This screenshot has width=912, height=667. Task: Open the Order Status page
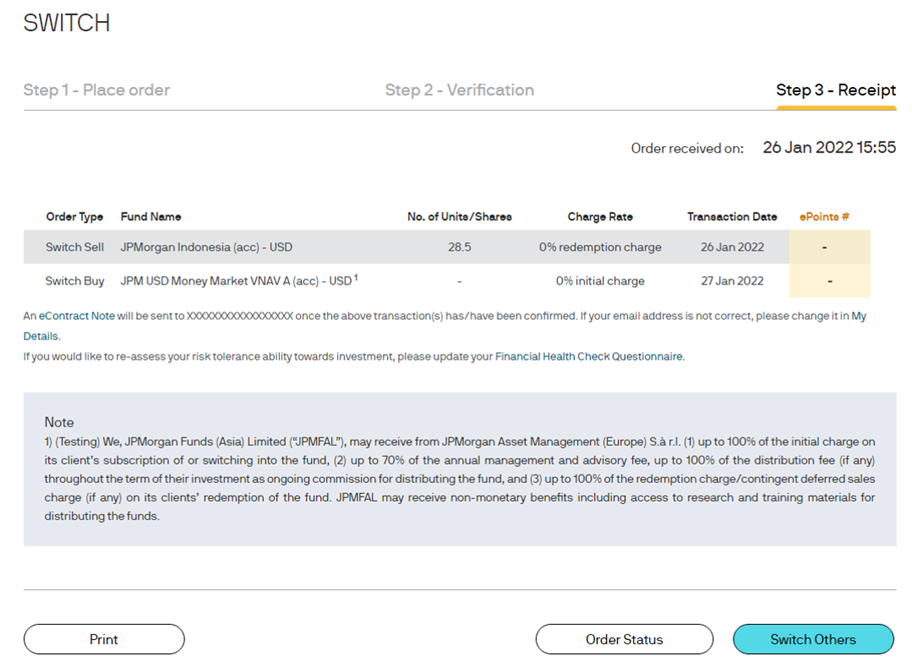point(624,639)
